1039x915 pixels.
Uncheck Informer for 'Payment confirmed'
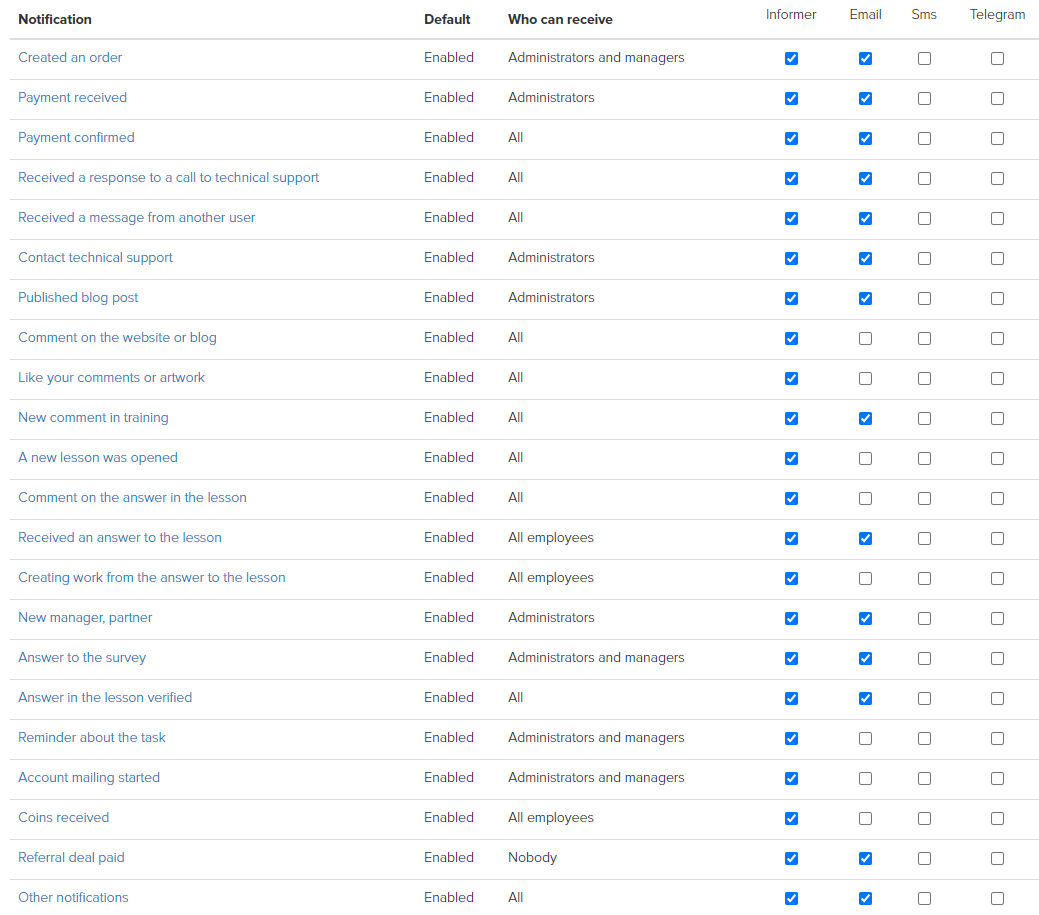coord(791,138)
